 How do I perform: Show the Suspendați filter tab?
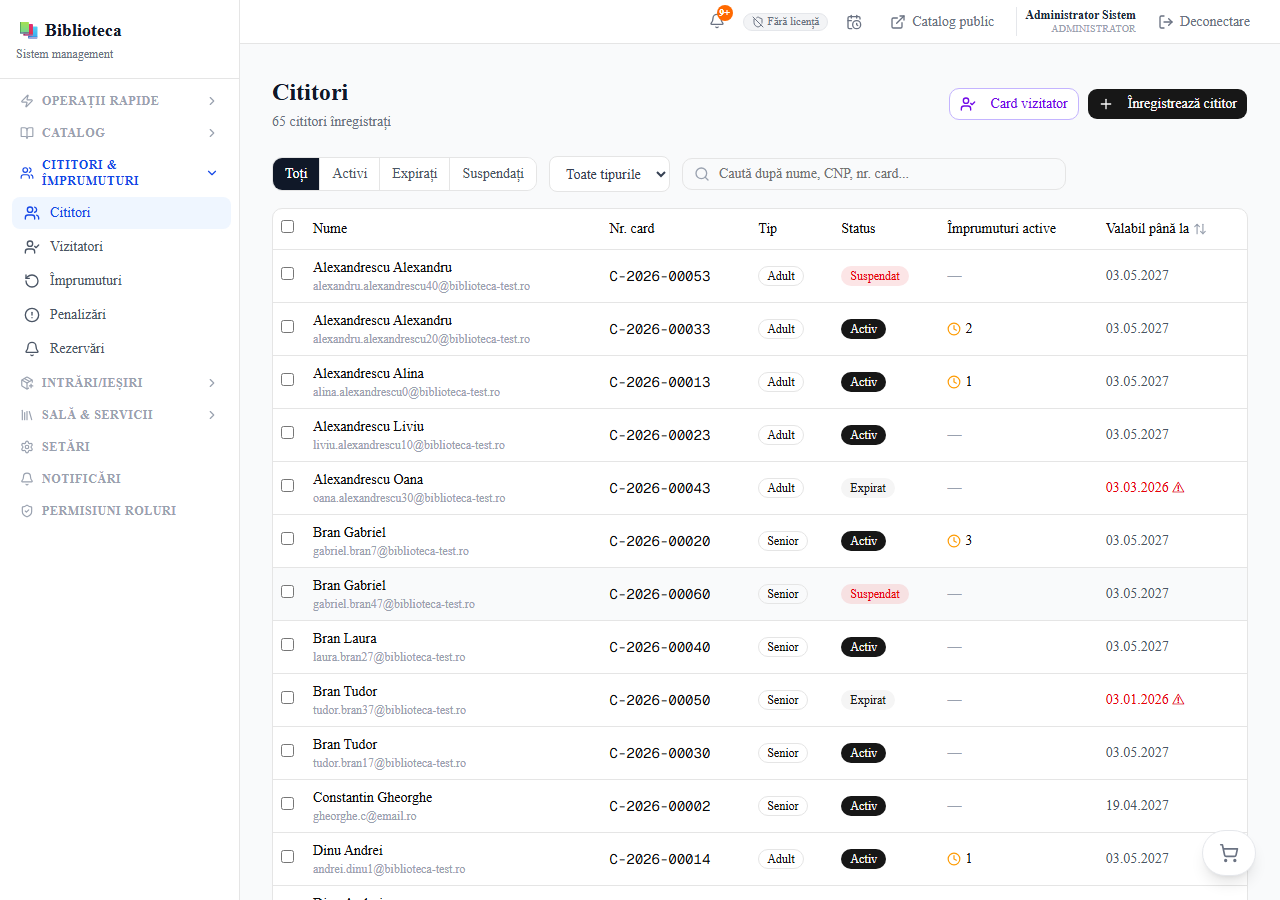tap(493, 174)
